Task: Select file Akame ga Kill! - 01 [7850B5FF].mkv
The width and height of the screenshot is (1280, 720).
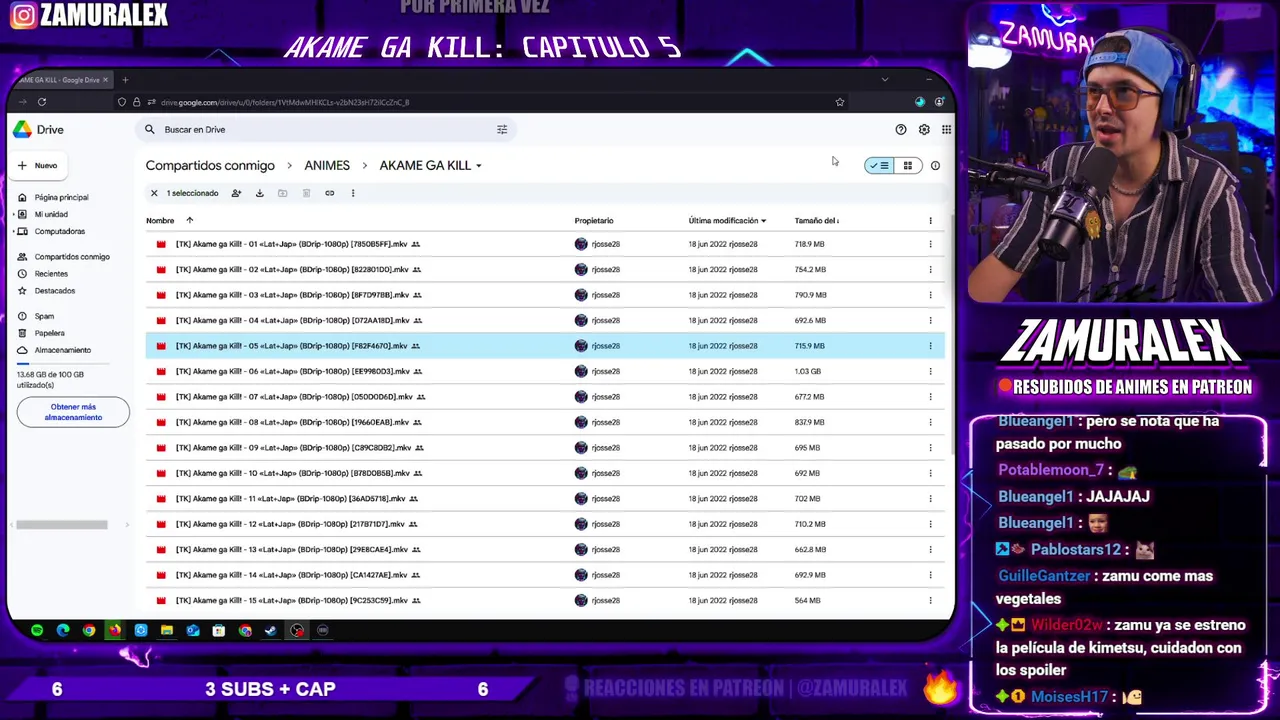Action: 545,244
